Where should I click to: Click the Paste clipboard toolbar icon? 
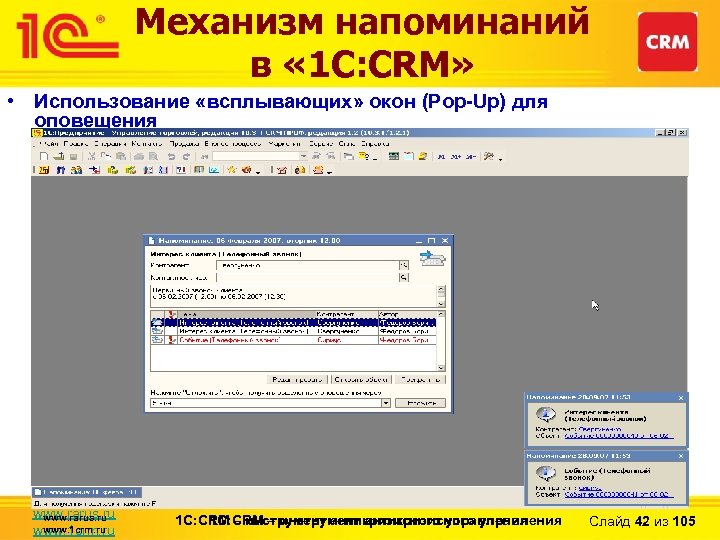120,157
